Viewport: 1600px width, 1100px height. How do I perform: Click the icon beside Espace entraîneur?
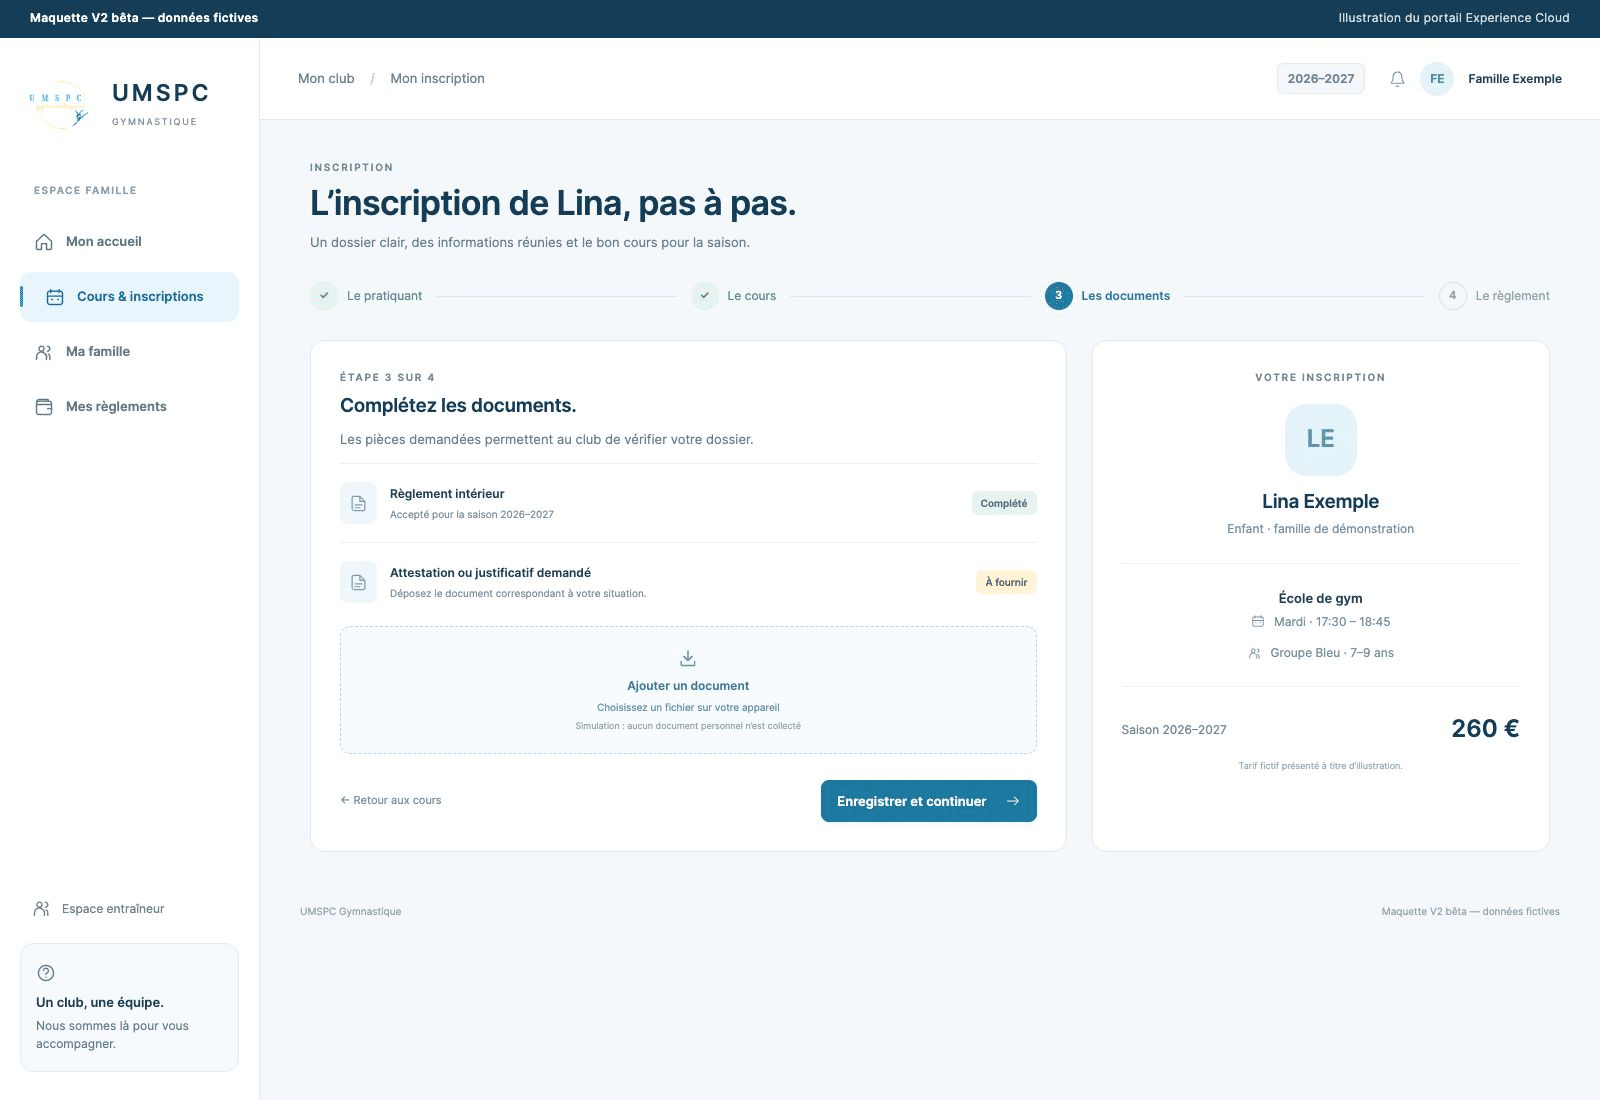click(42, 909)
